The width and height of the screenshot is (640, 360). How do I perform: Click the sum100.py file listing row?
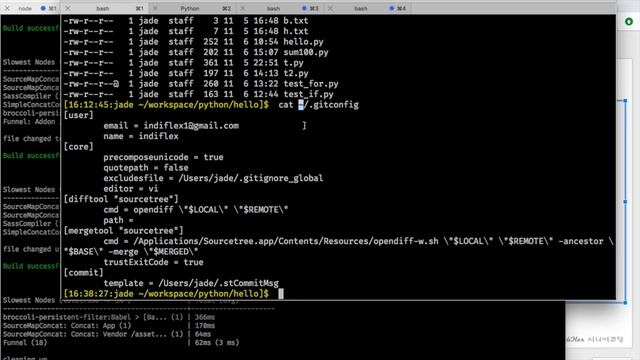pyautogui.click(x=196, y=52)
